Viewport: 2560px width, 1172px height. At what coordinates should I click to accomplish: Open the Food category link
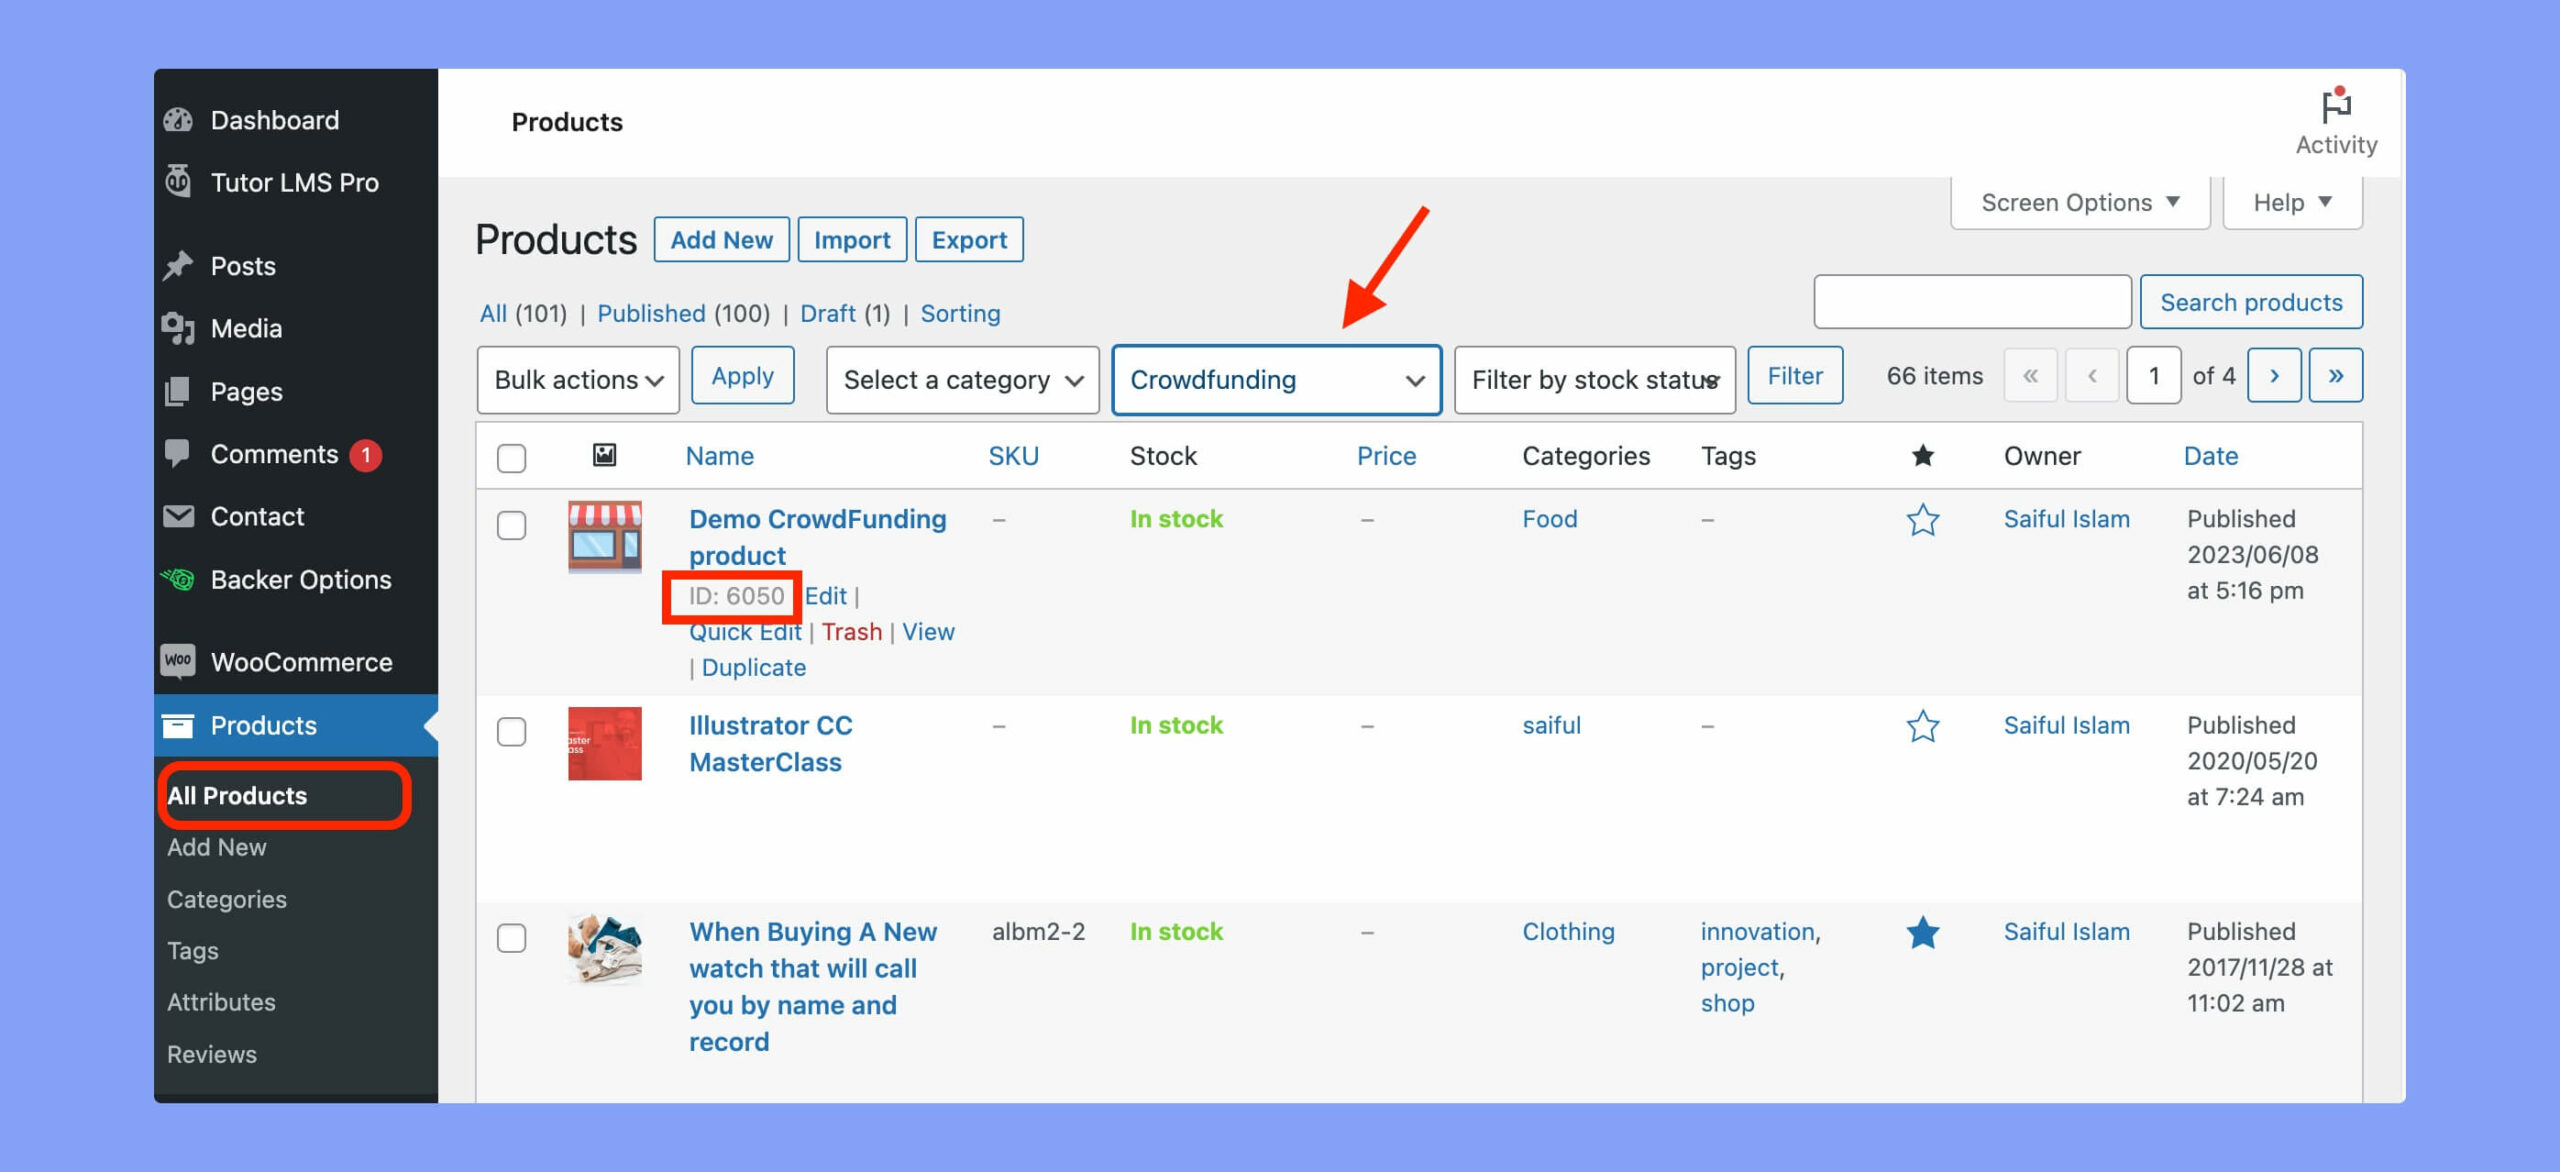pos(1550,519)
